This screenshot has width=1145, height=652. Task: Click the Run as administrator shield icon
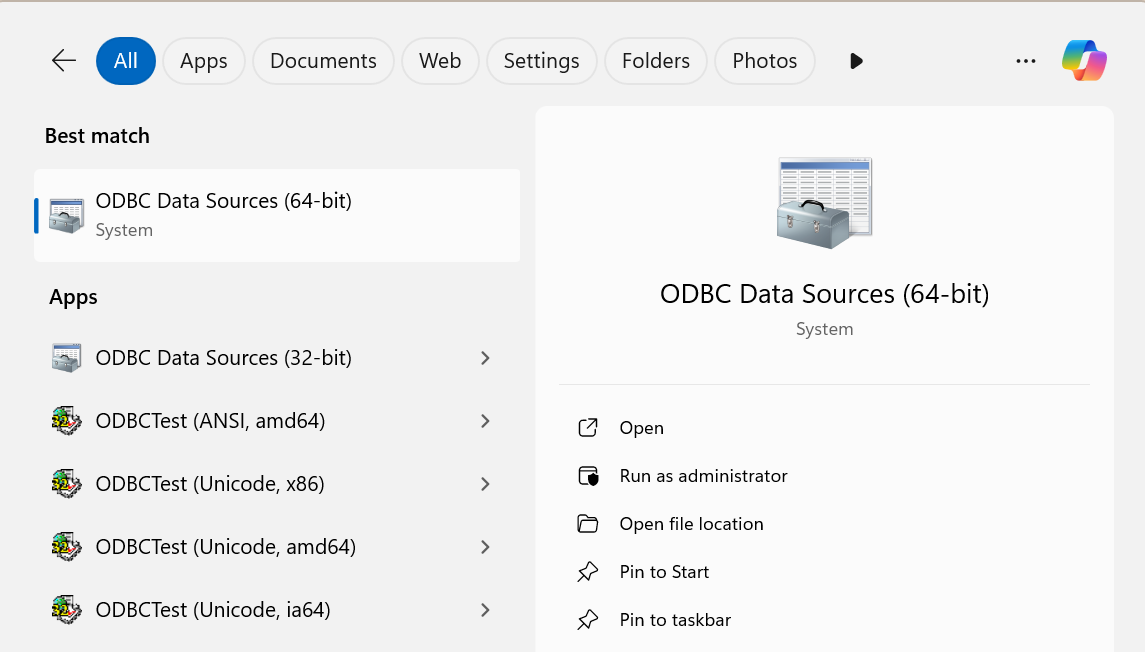(590, 475)
